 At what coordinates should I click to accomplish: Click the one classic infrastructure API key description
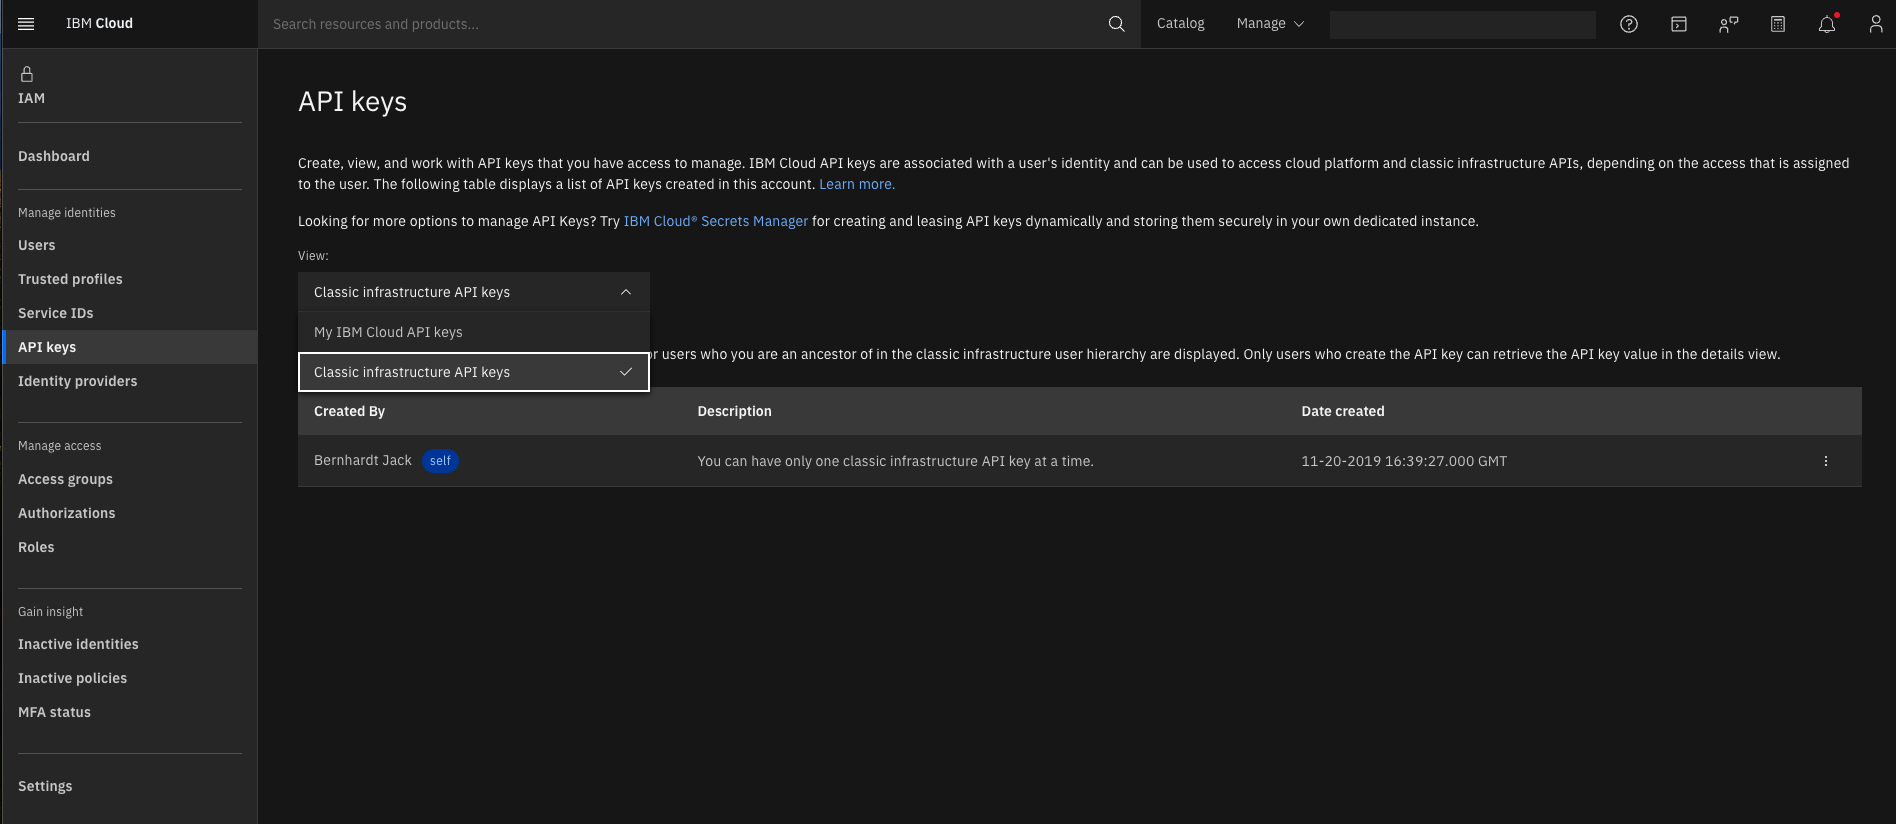click(895, 461)
